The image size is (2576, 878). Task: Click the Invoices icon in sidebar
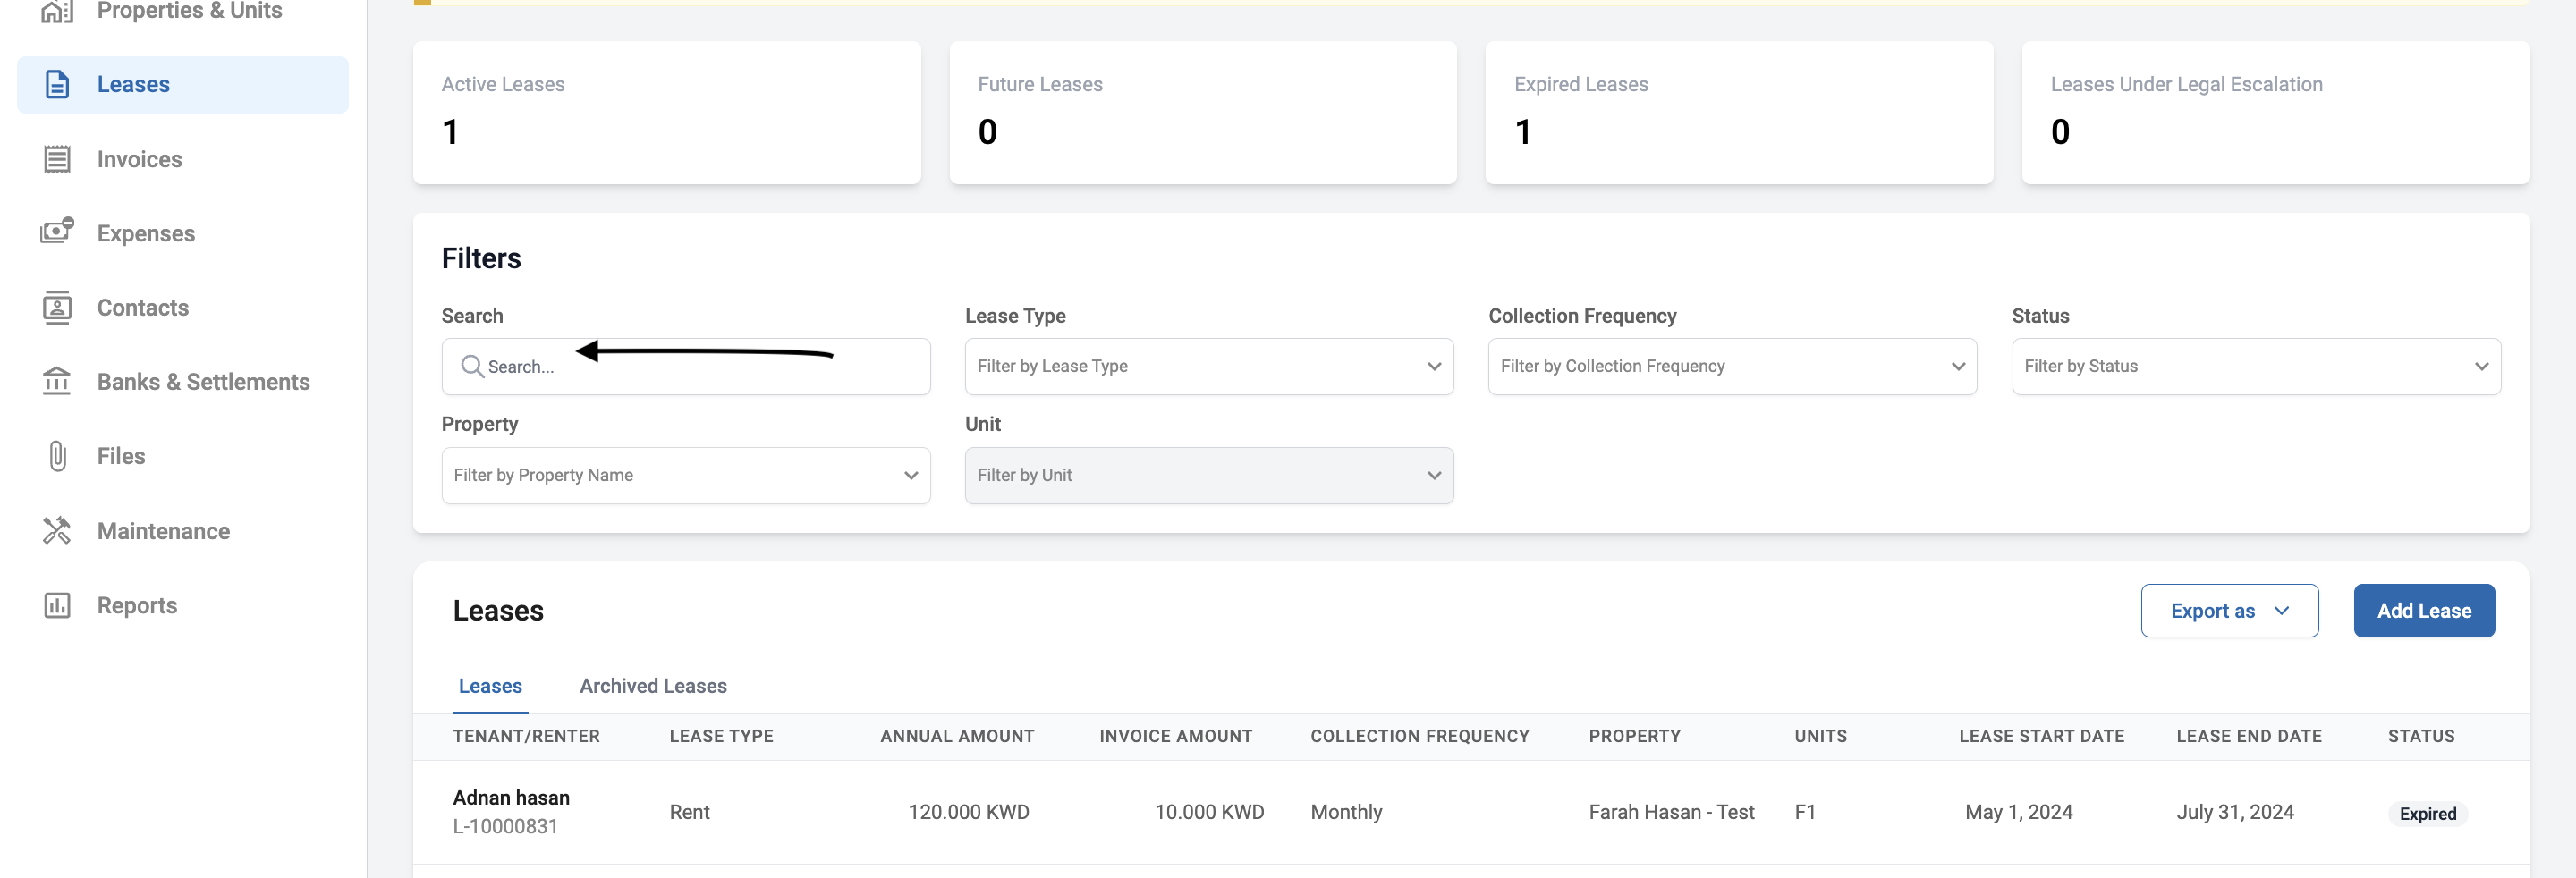57,159
